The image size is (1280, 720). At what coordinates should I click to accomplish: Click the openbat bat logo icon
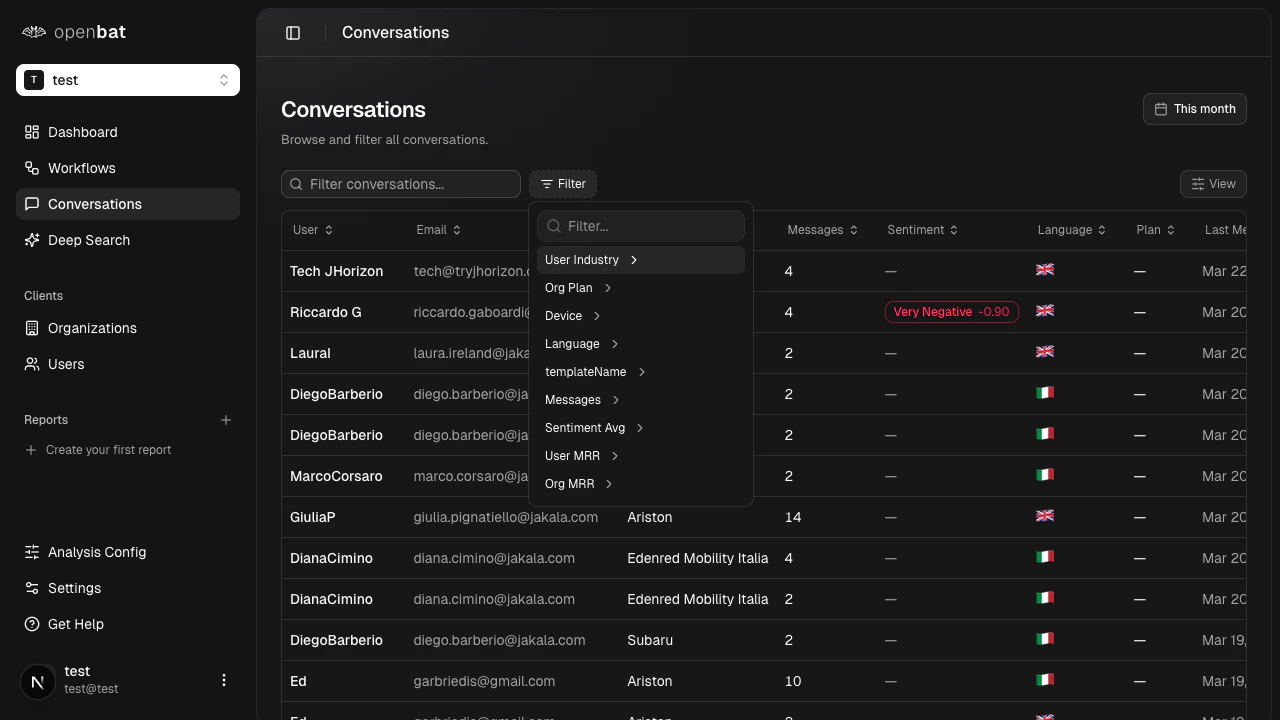click(33, 31)
